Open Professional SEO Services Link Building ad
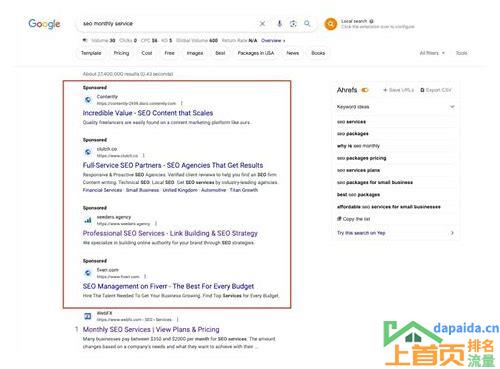 pos(170,233)
